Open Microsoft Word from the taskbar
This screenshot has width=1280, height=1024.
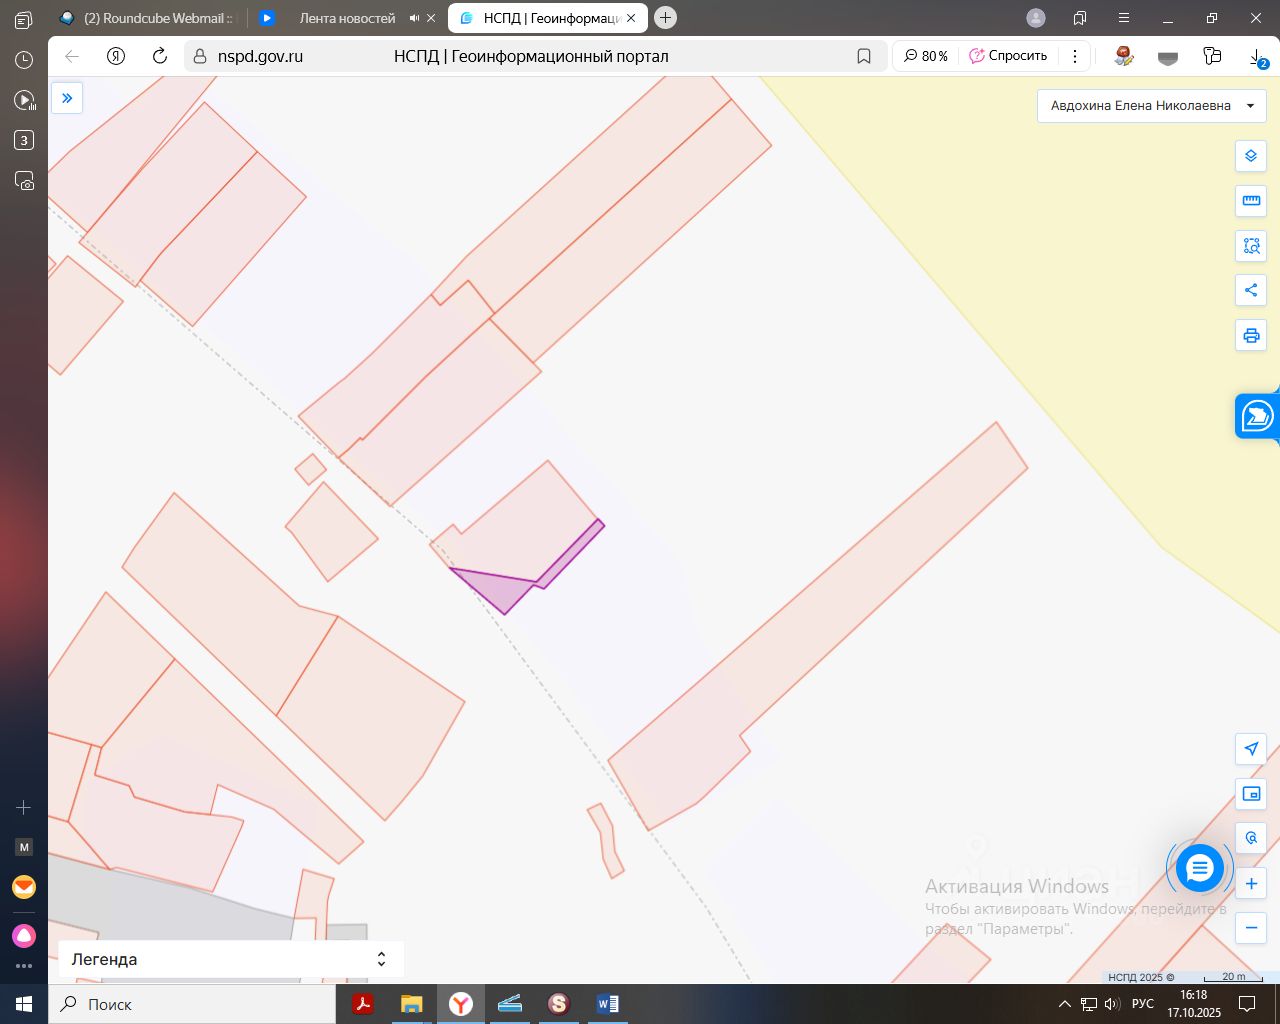607,1004
